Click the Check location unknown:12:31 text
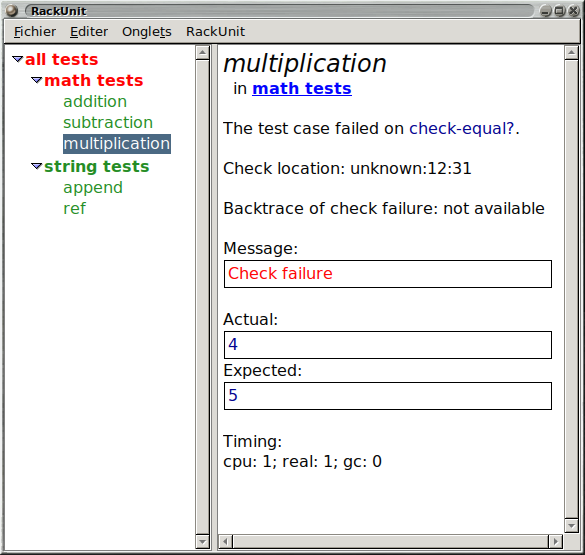Image resolution: width=585 pixels, height=555 pixels. (x=347, y=169)
